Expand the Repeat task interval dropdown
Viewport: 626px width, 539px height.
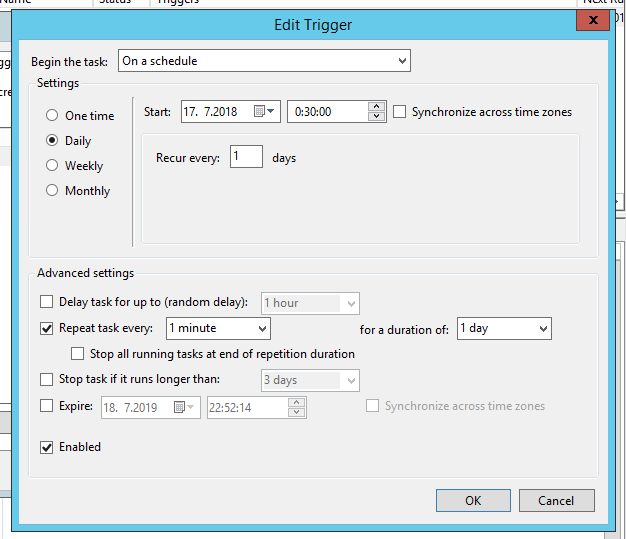218,328
